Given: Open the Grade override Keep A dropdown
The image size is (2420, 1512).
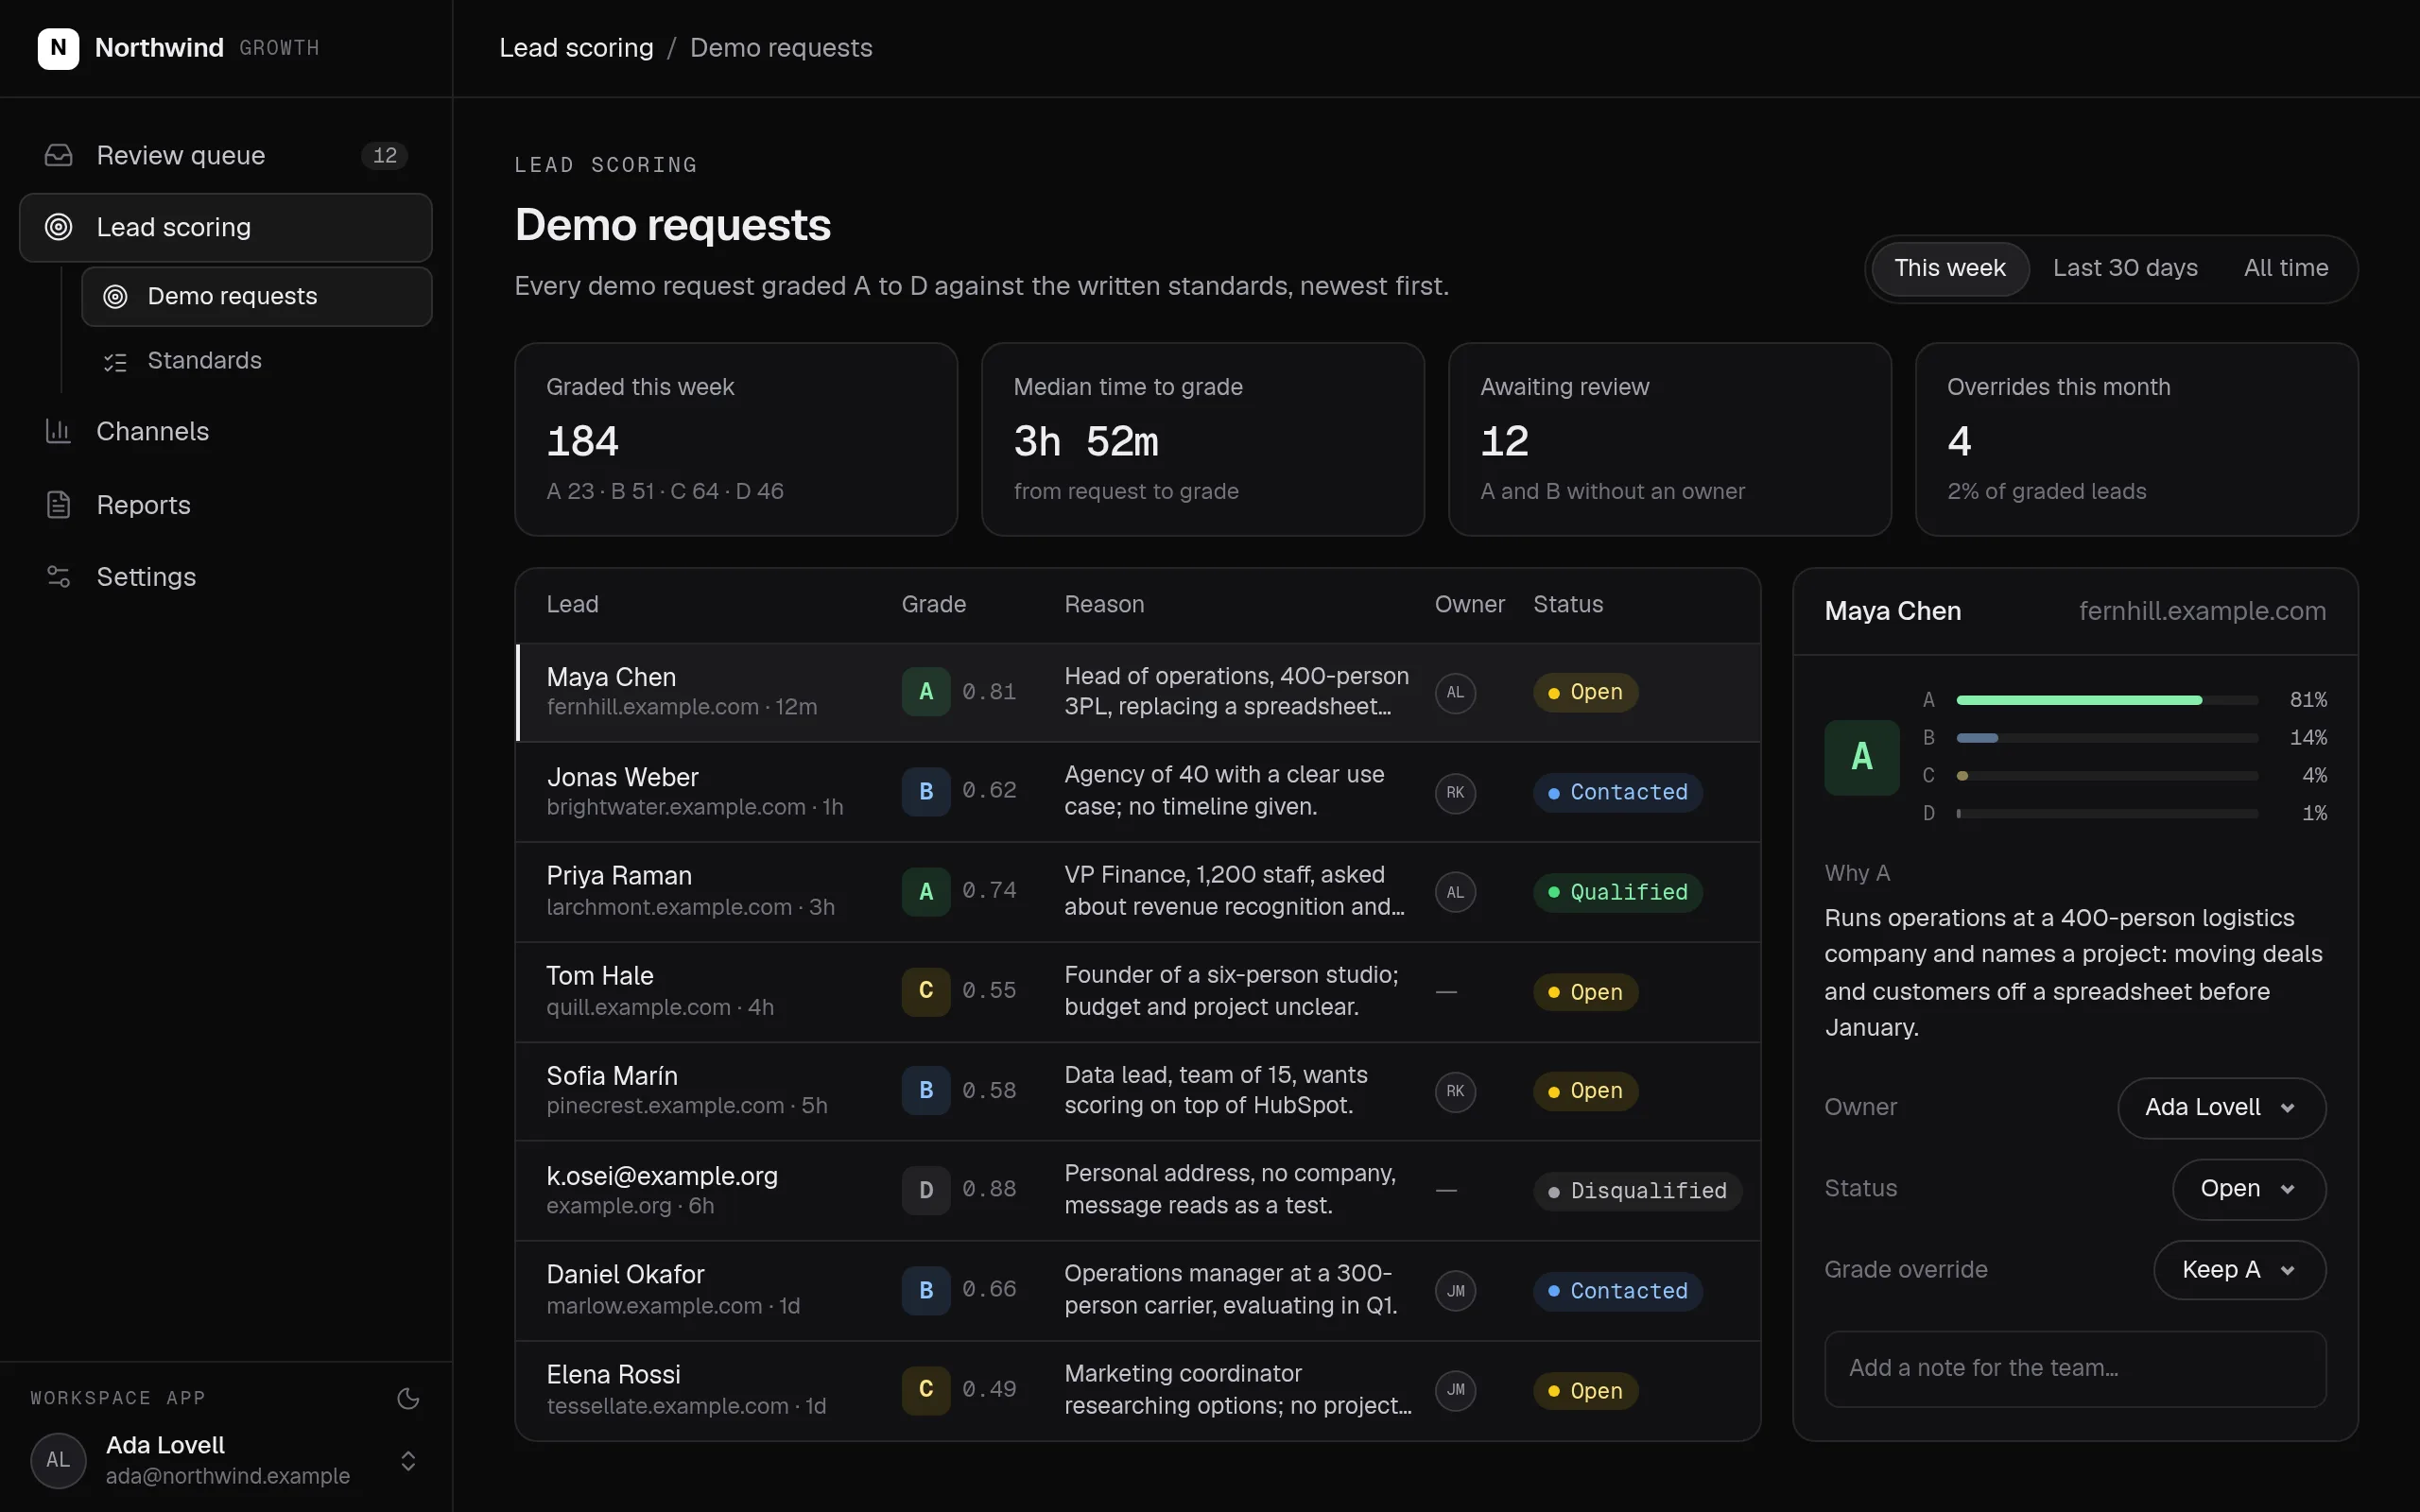Looking at the screenshot, I should click(2239, 1270).
